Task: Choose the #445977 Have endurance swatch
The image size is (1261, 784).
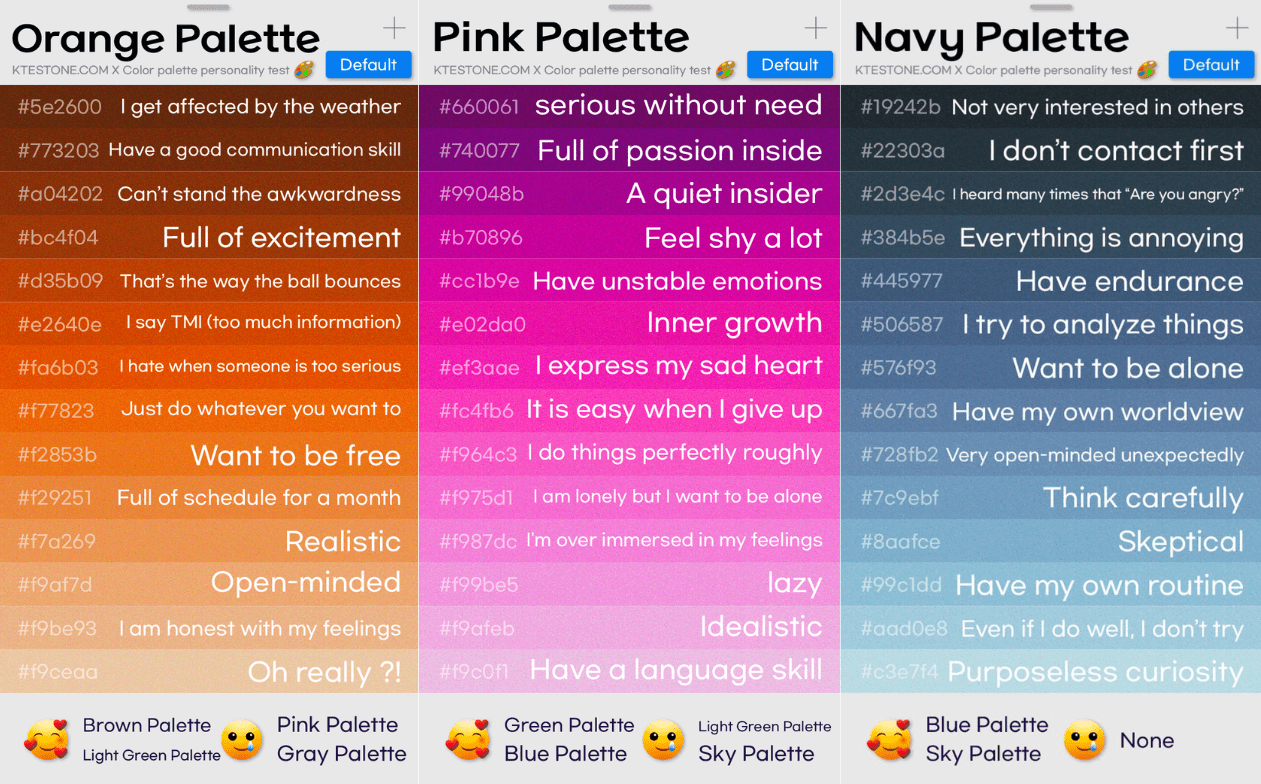Action: [x=1051, y=281]
